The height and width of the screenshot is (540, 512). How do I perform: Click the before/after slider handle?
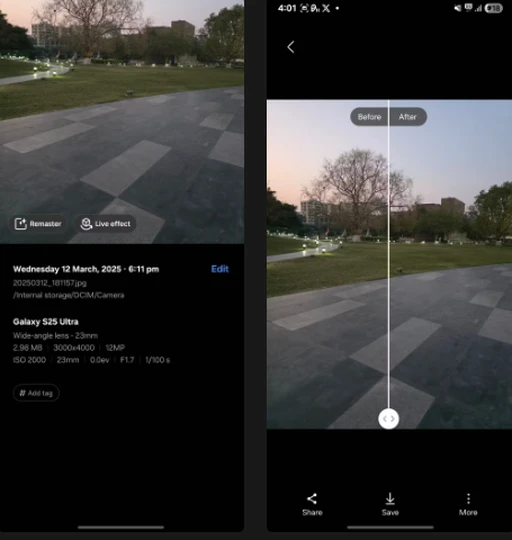388,419
